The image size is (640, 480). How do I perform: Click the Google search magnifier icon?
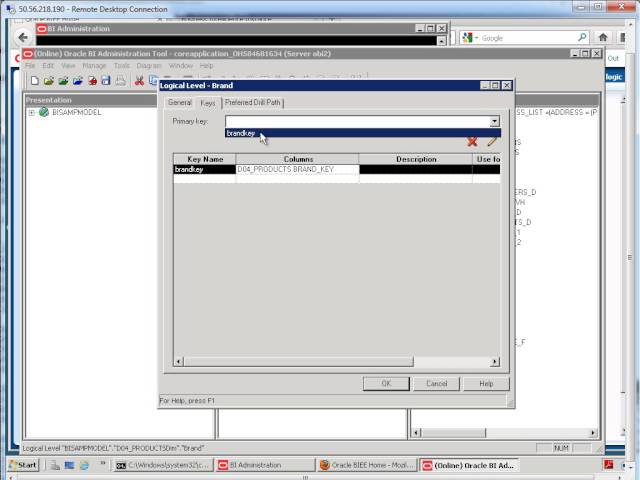[582, 38]
